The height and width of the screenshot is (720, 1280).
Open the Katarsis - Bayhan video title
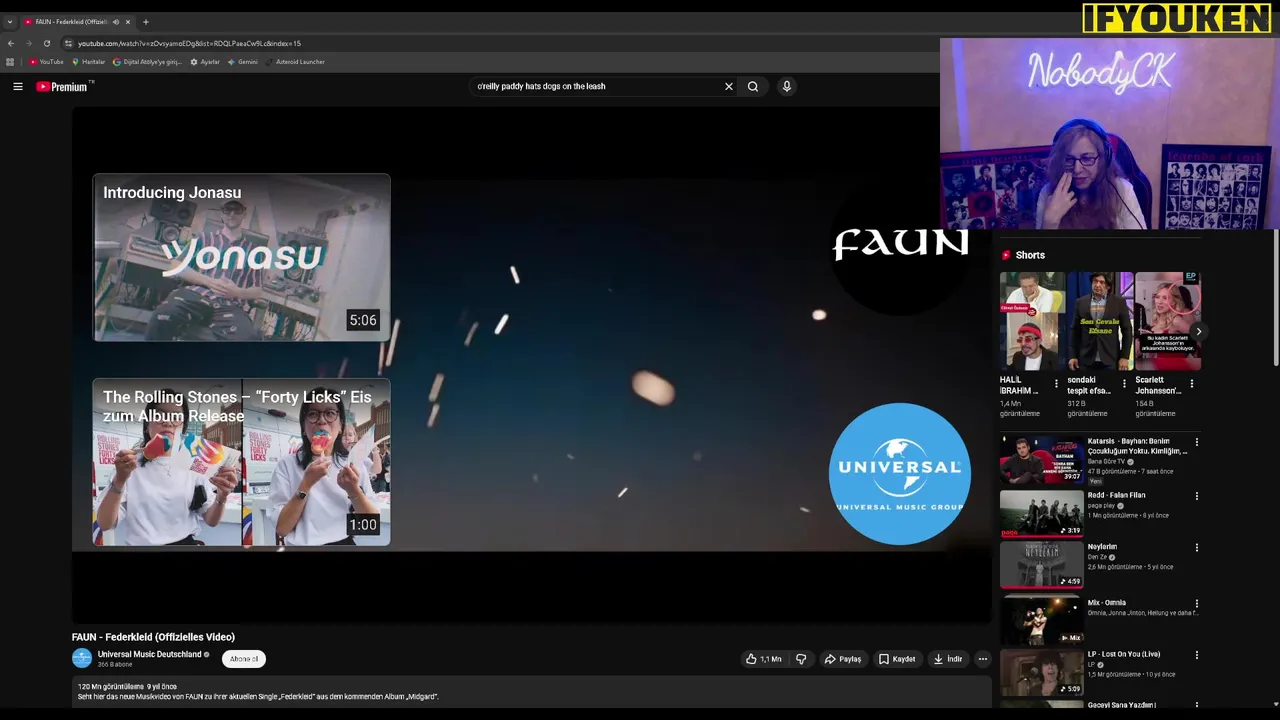pos(1137,446)
